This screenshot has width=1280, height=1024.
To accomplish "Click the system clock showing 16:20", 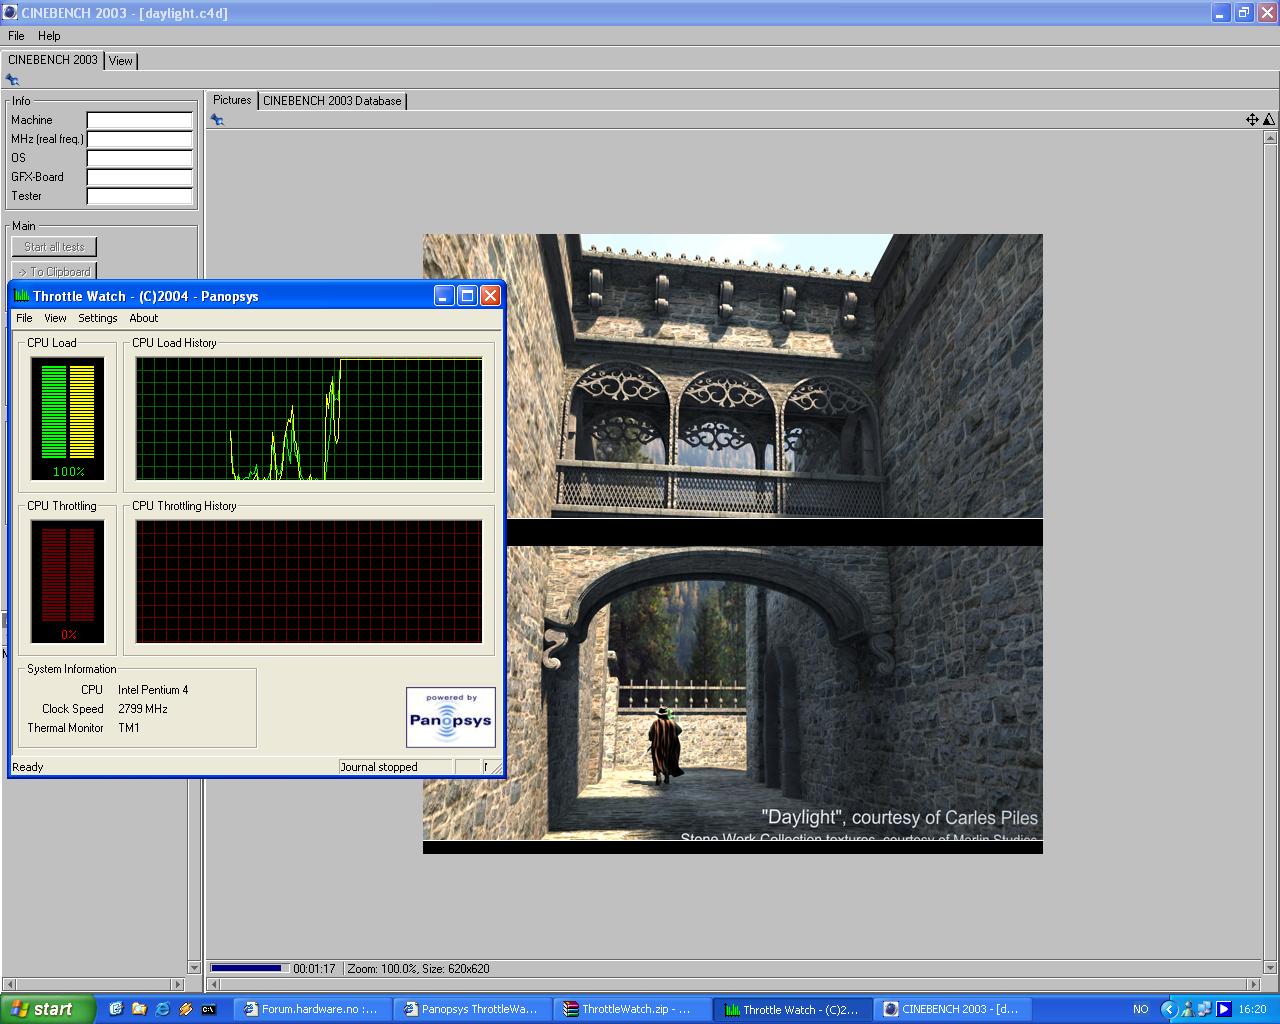I will coord(1252,1009).
